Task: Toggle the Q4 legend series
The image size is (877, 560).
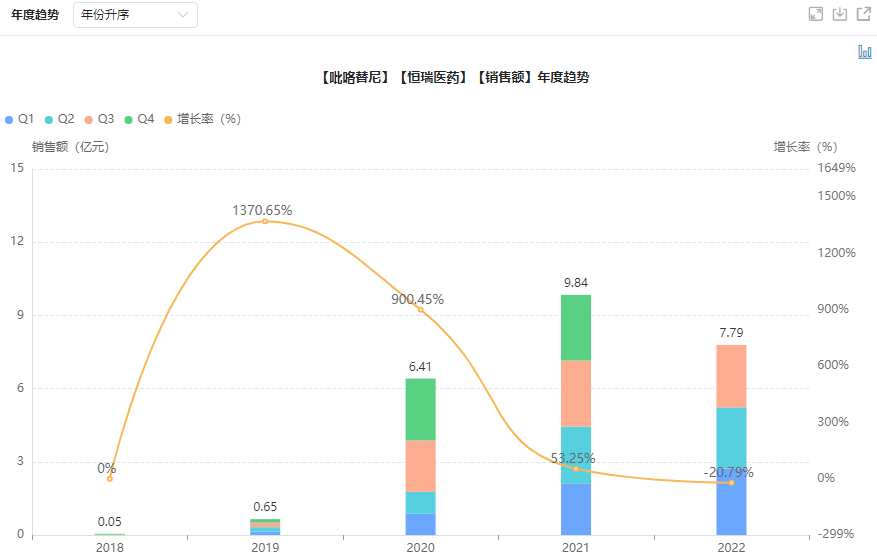Action: pyautogui.click(x=140, y=119)
